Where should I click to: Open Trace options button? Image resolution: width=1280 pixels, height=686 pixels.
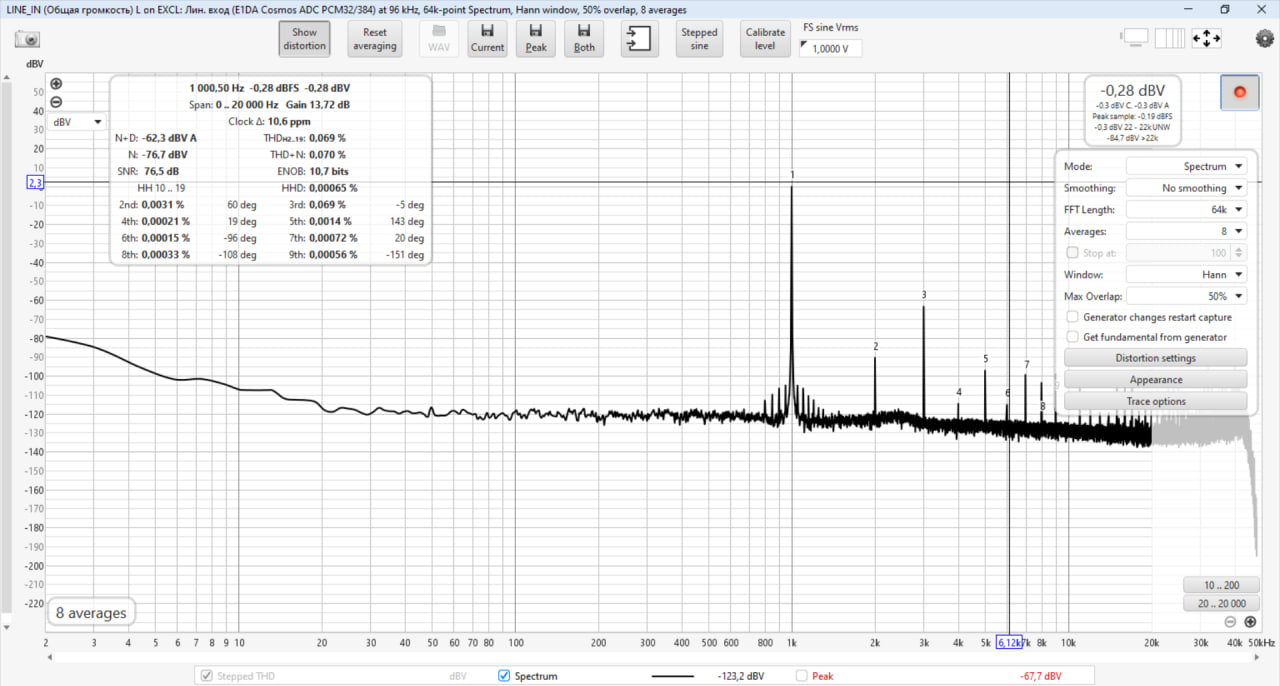point(1155,401)
